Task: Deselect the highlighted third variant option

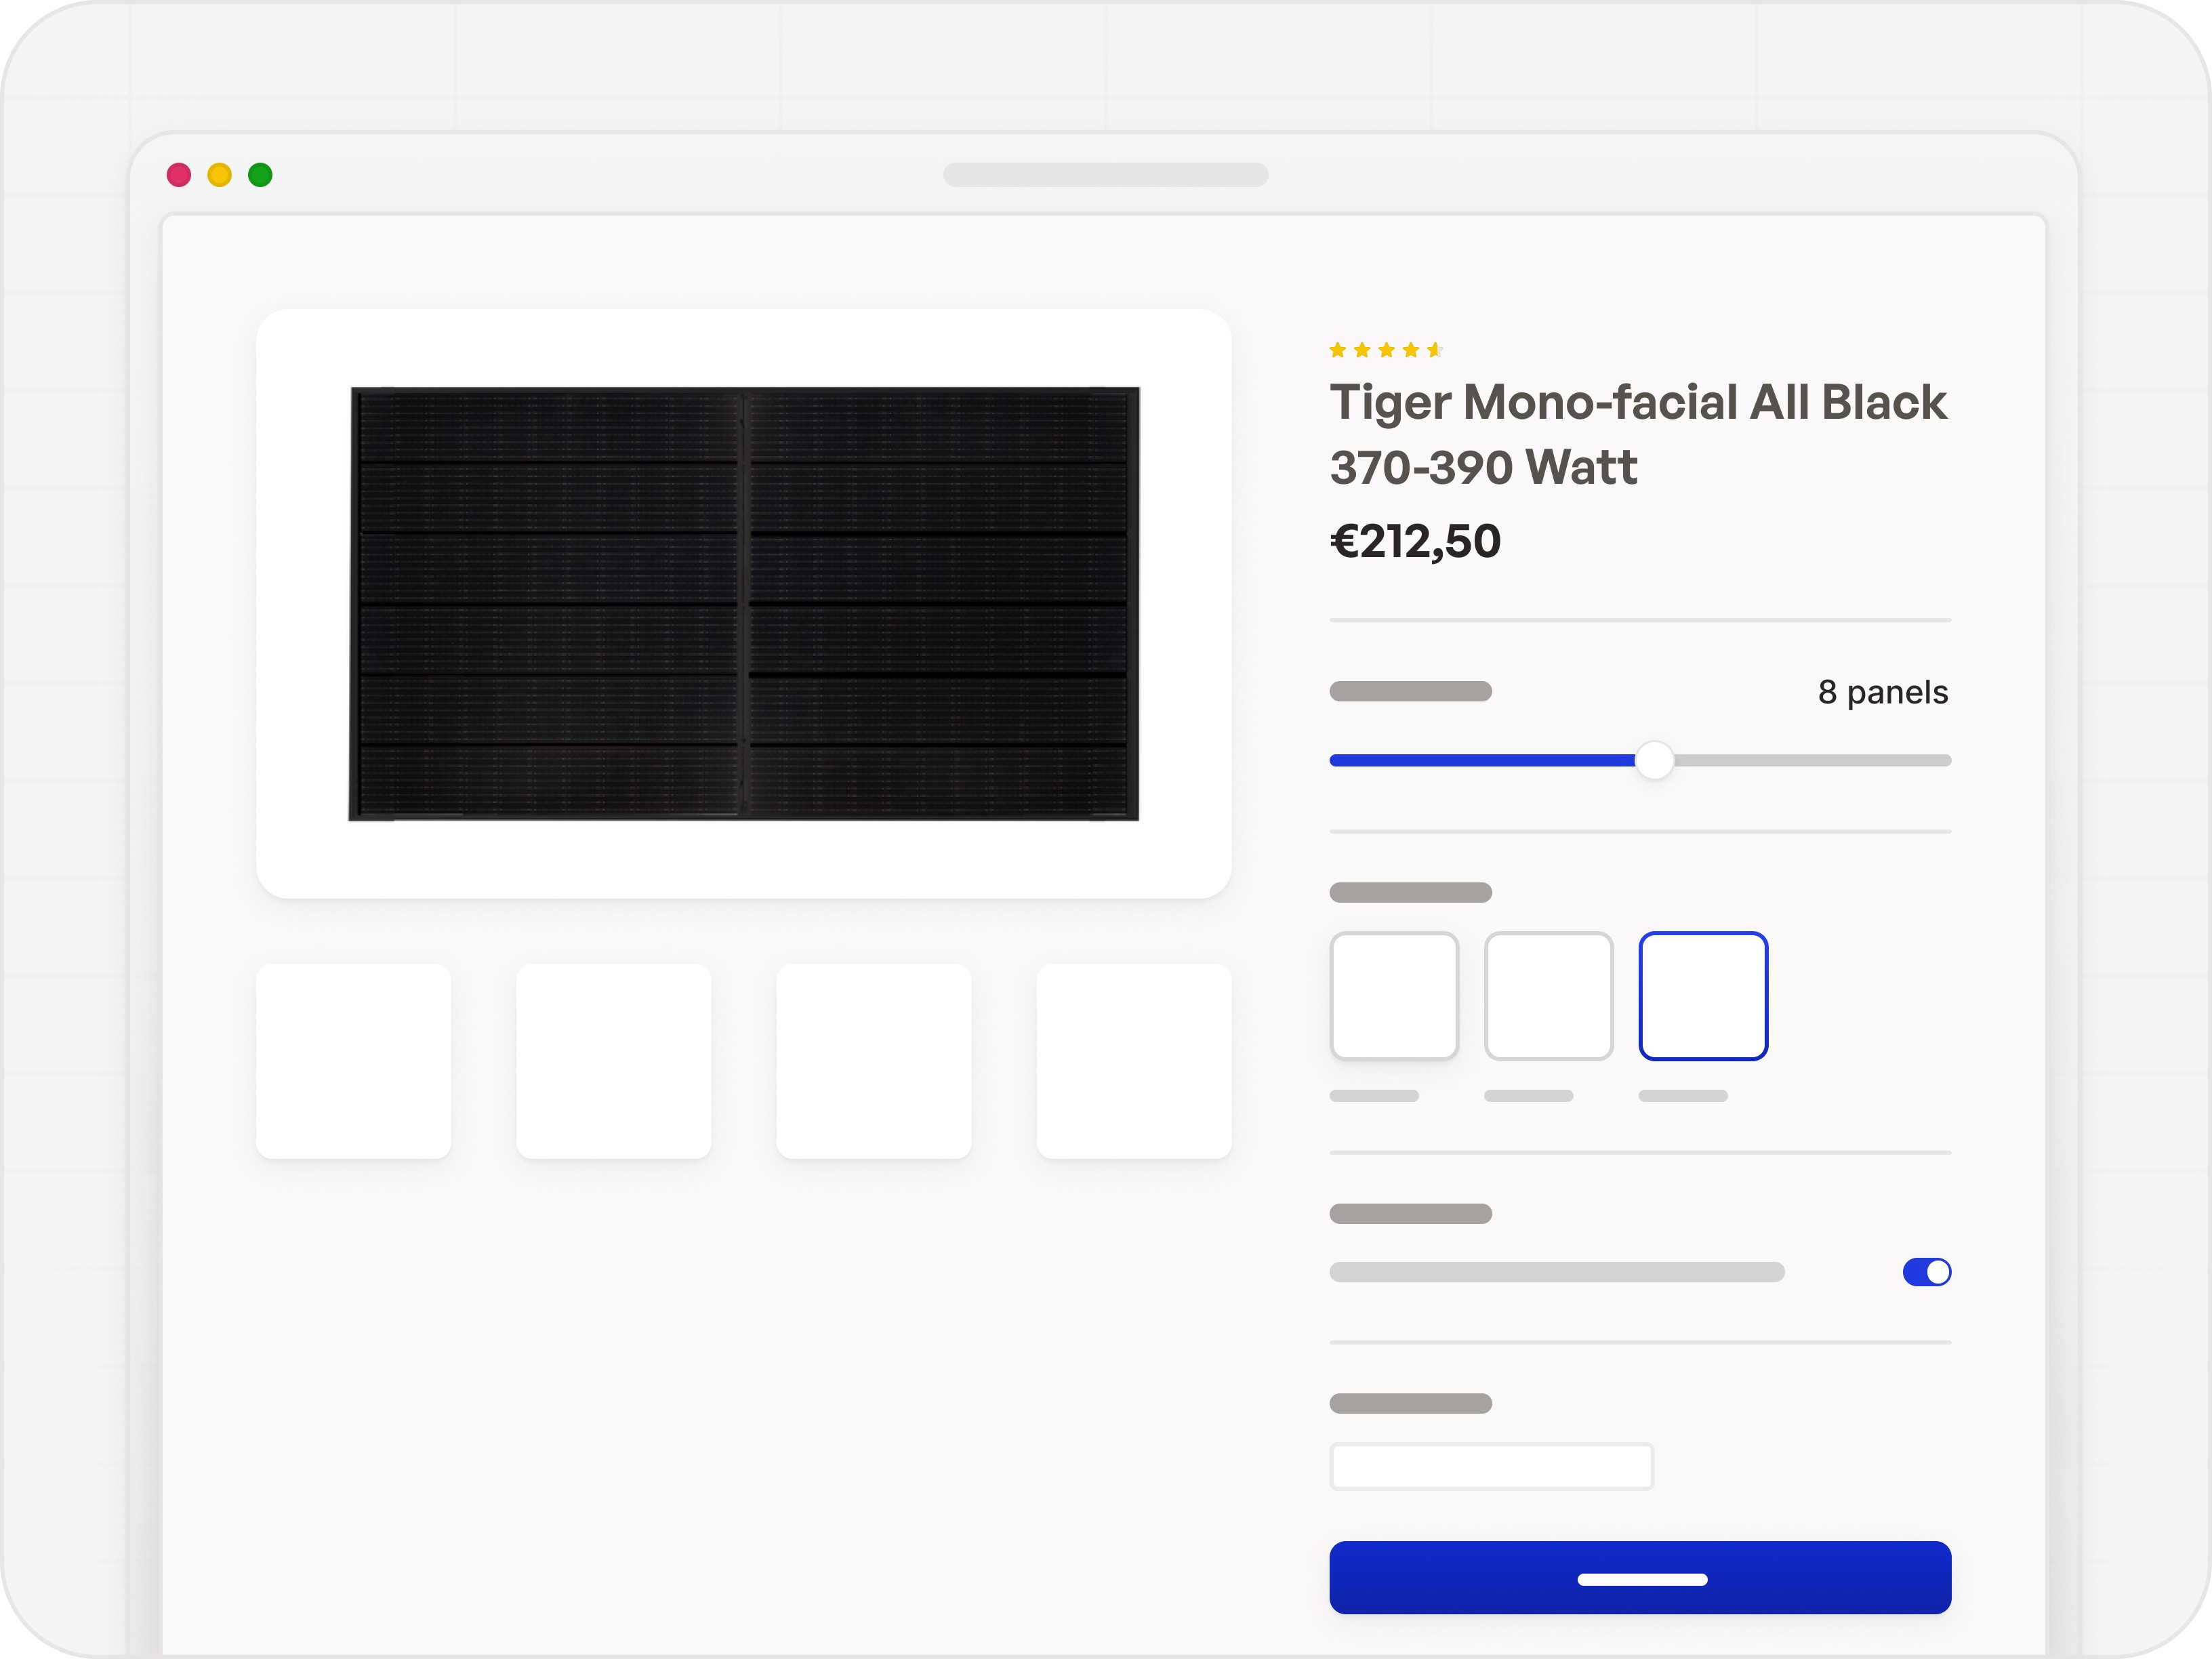Action: click(x=1704, y=995)
